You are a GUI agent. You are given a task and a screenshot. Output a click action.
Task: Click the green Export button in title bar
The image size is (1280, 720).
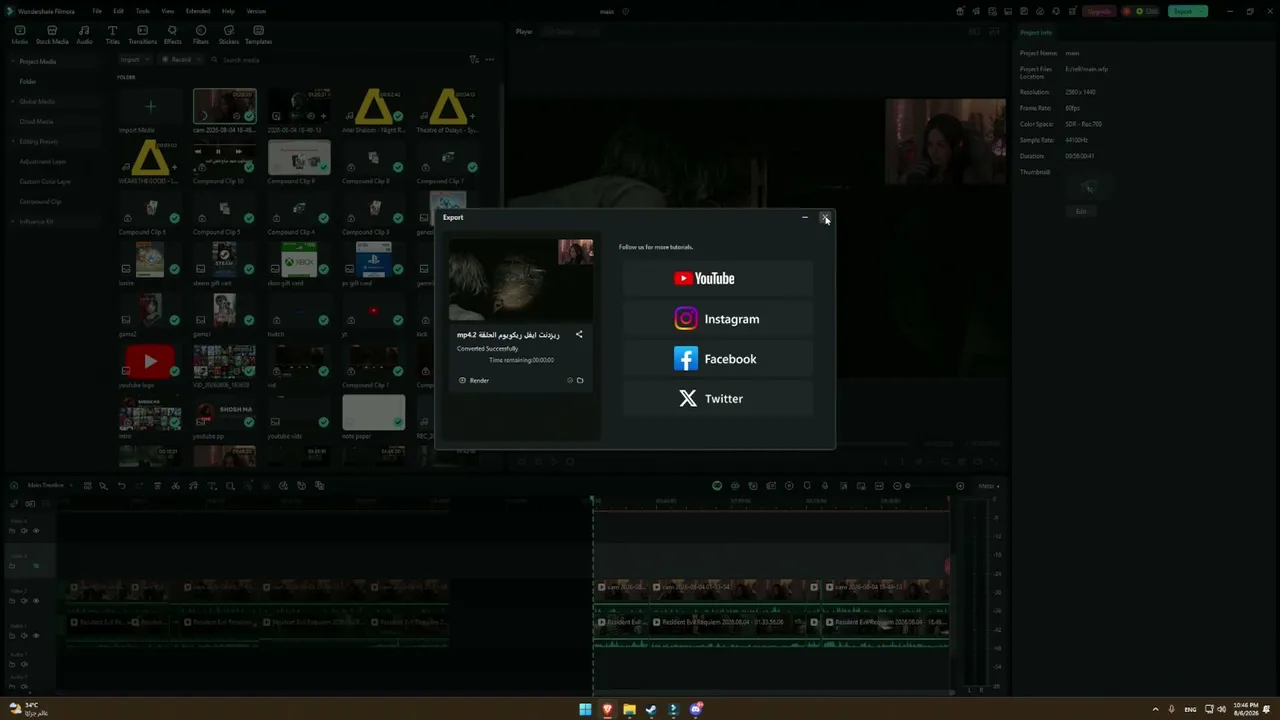click(1188, 11)
